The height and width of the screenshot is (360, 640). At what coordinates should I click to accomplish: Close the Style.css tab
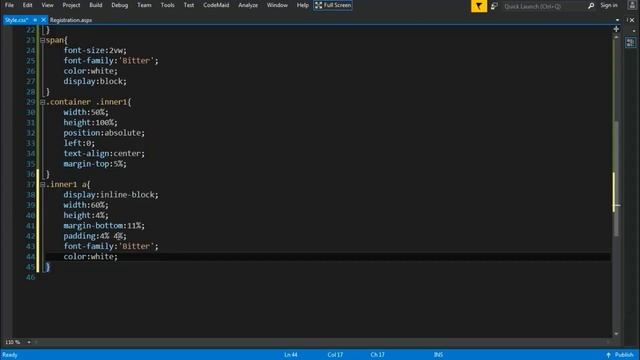pos(43,20)
